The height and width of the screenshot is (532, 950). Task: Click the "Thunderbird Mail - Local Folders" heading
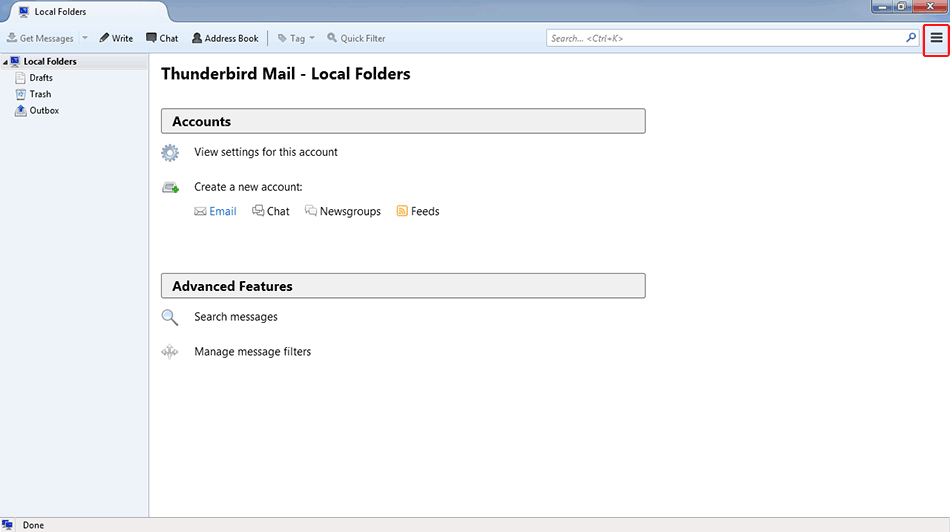pyautogui.click(x=285, y=74)
